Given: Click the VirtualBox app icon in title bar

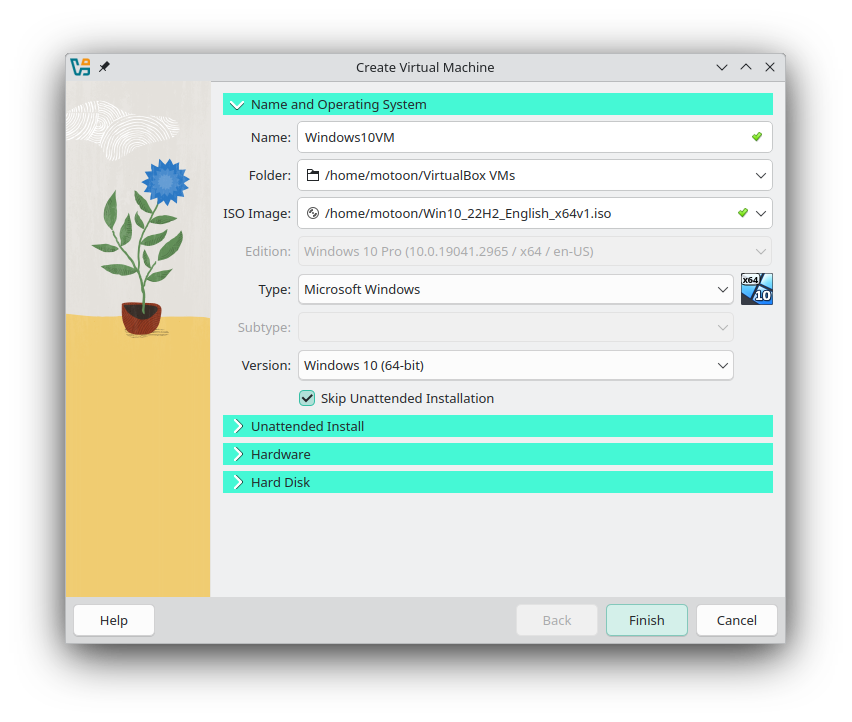Looking at the screenshot, I should pyautogui.click(x=80, y=67).
